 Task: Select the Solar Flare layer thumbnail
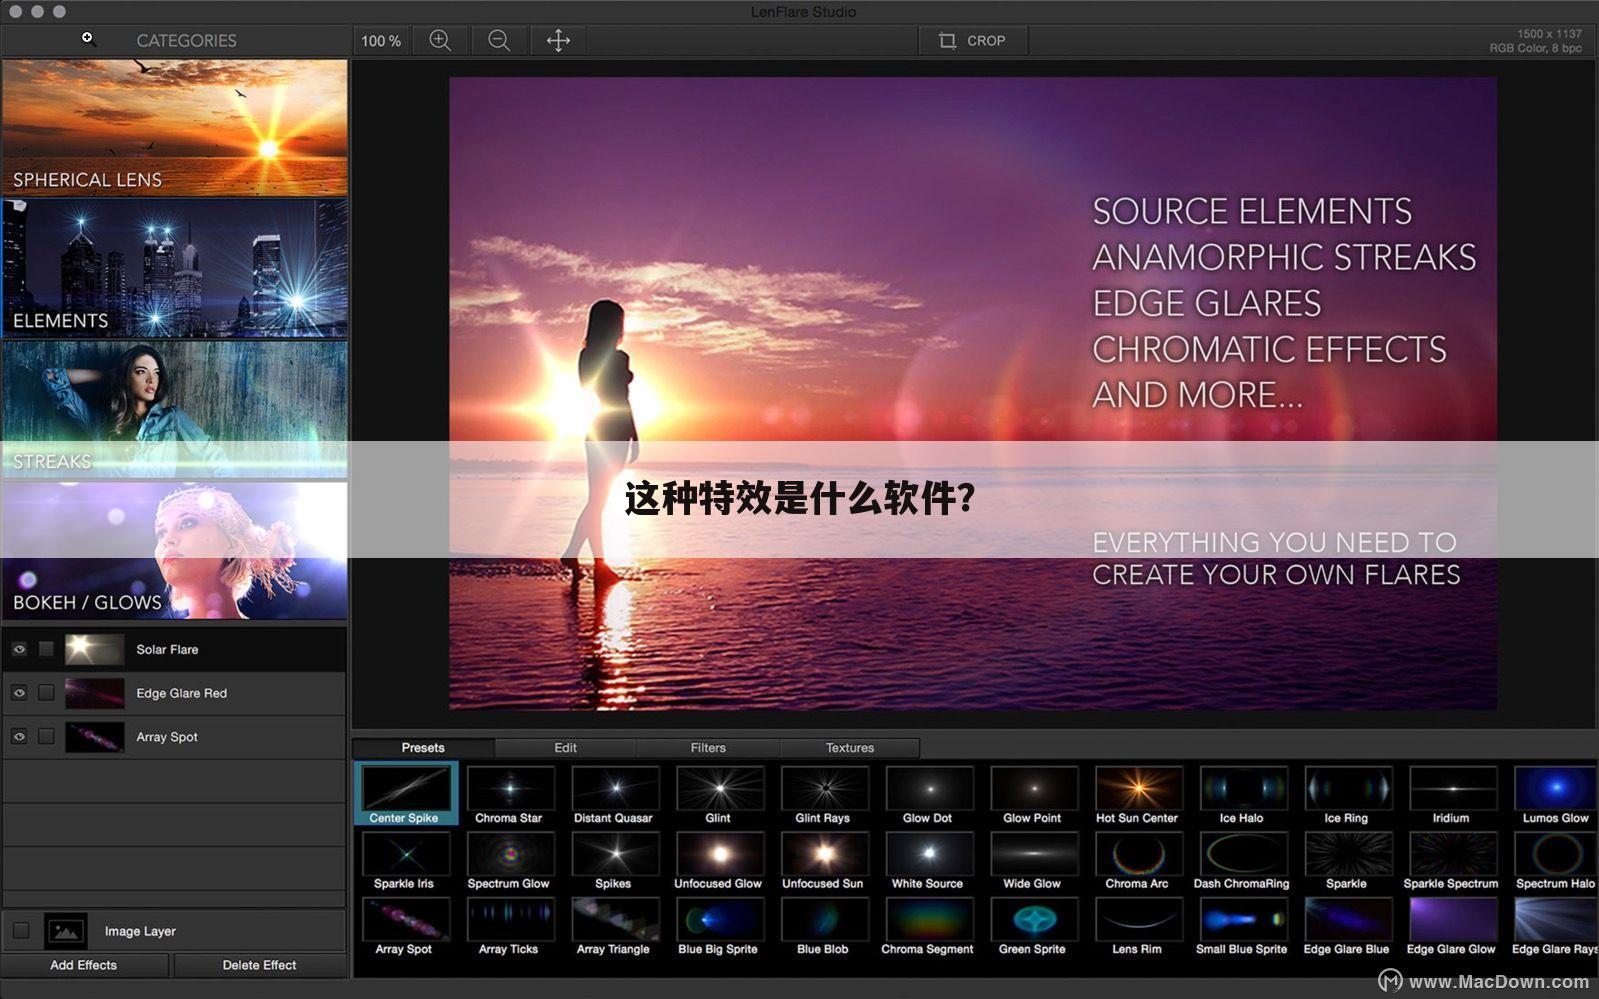pos(95,650)
